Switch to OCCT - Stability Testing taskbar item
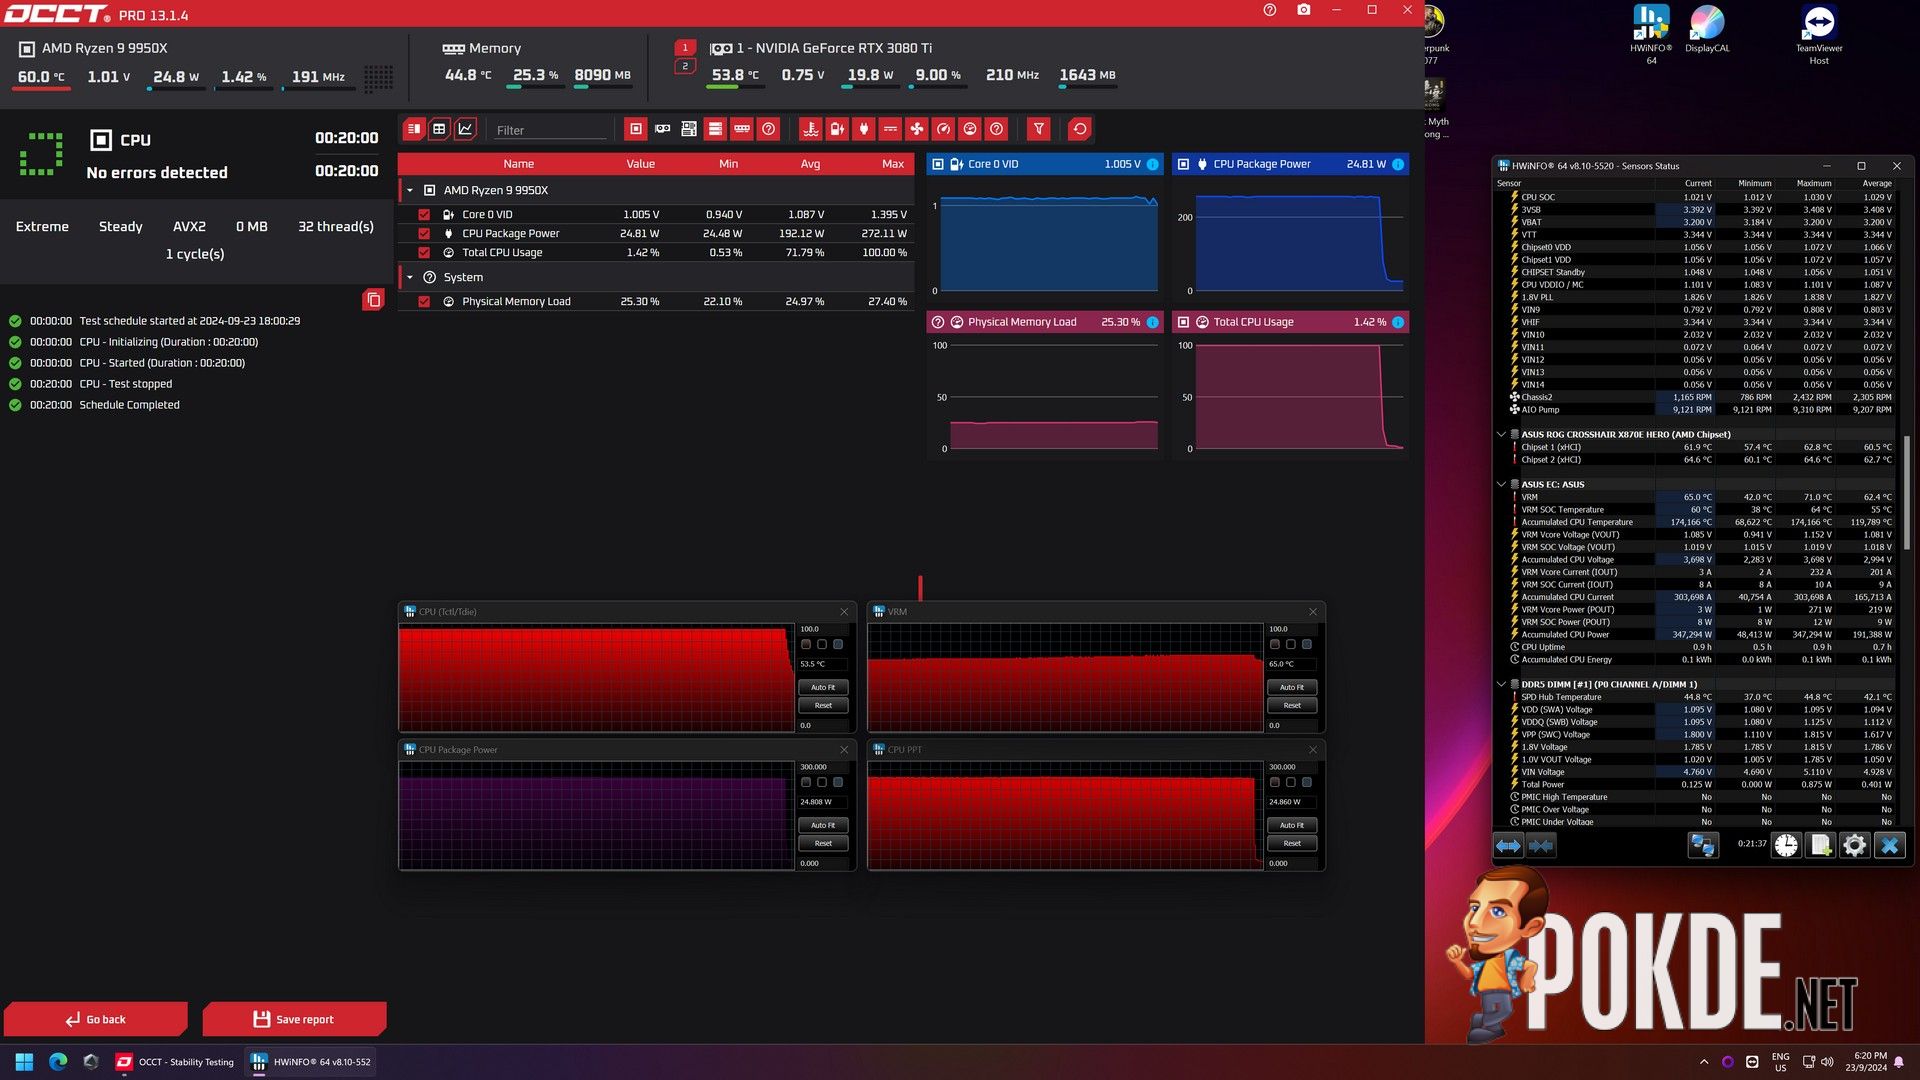This screenshot has width=1920, height=1080. pos(176,1062)
